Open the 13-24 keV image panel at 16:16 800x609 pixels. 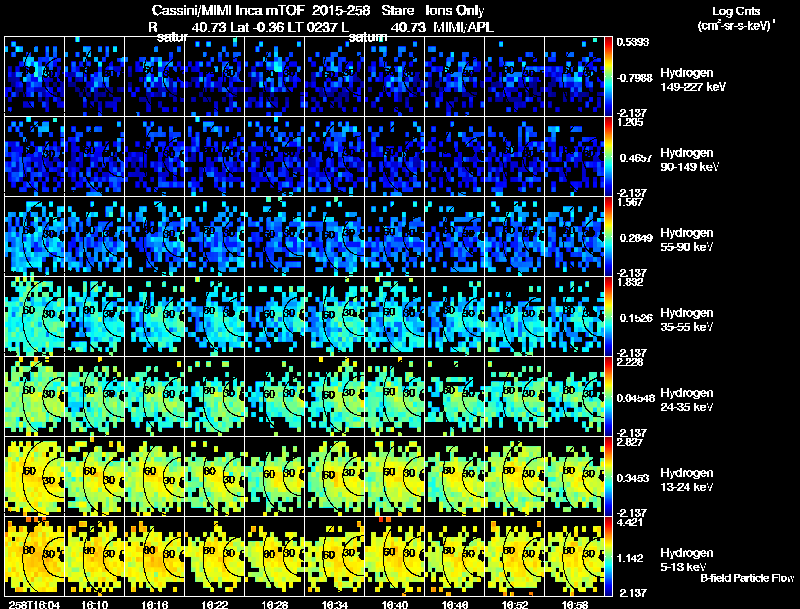click(155, 476)
